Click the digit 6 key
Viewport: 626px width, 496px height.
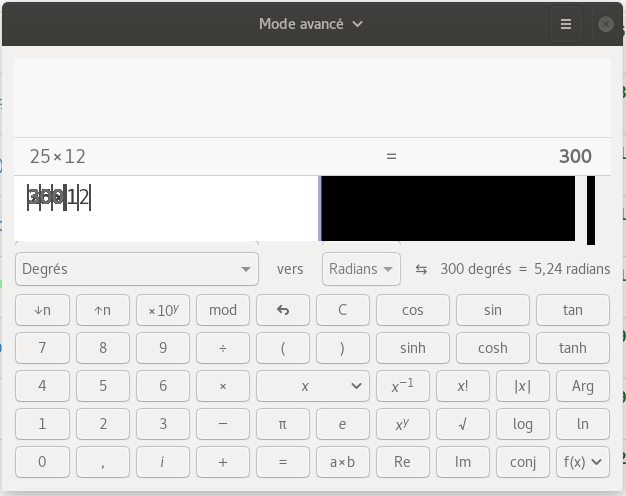click(163, 386)
